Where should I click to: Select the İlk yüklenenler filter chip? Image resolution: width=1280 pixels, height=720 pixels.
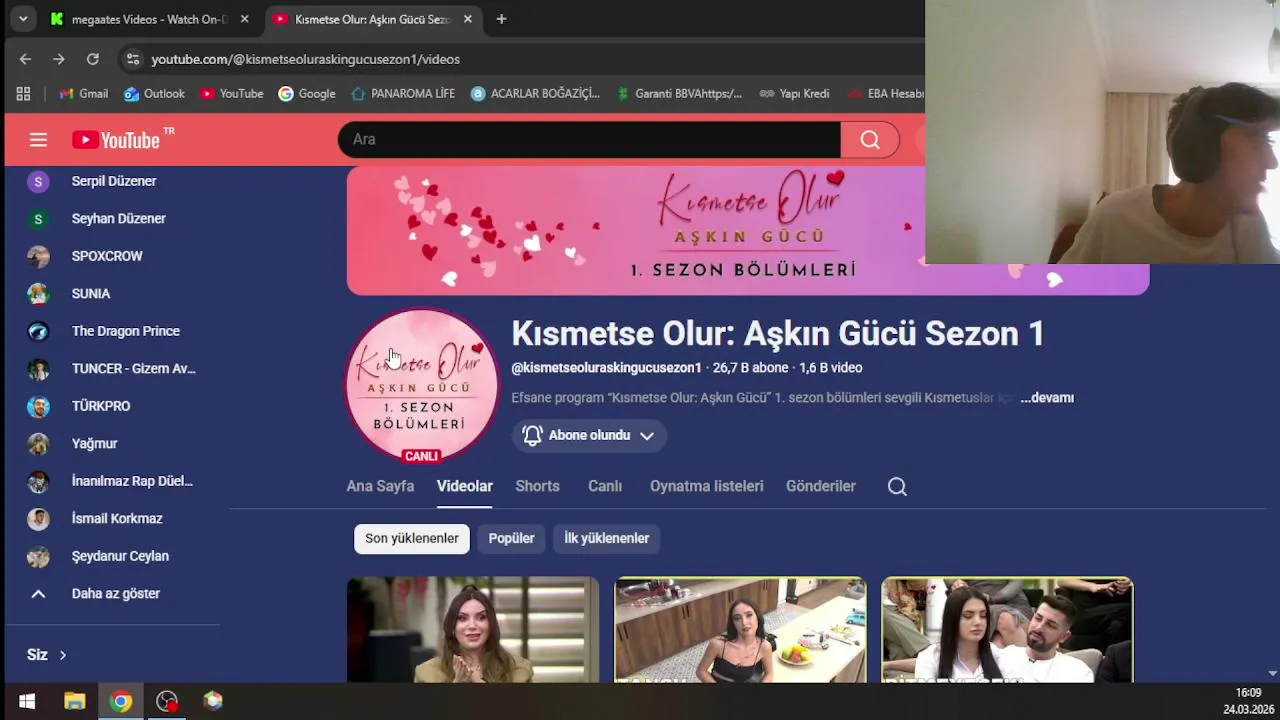coord(606,538)
